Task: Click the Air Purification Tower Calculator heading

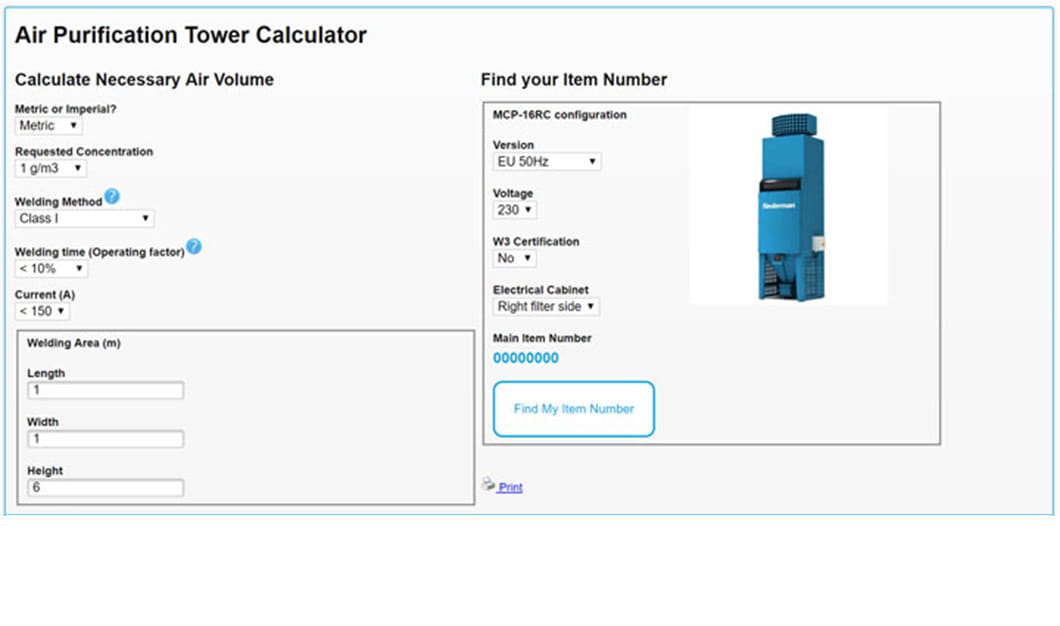Action: pyautogui.click(x=191, y=36)
